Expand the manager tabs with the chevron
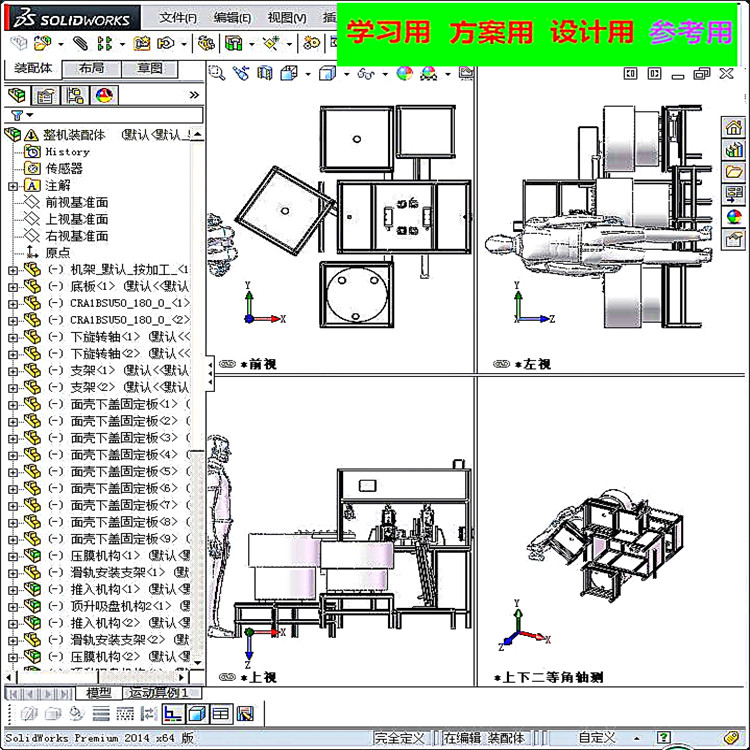This screenshot has width=750, height=750. 194,95
